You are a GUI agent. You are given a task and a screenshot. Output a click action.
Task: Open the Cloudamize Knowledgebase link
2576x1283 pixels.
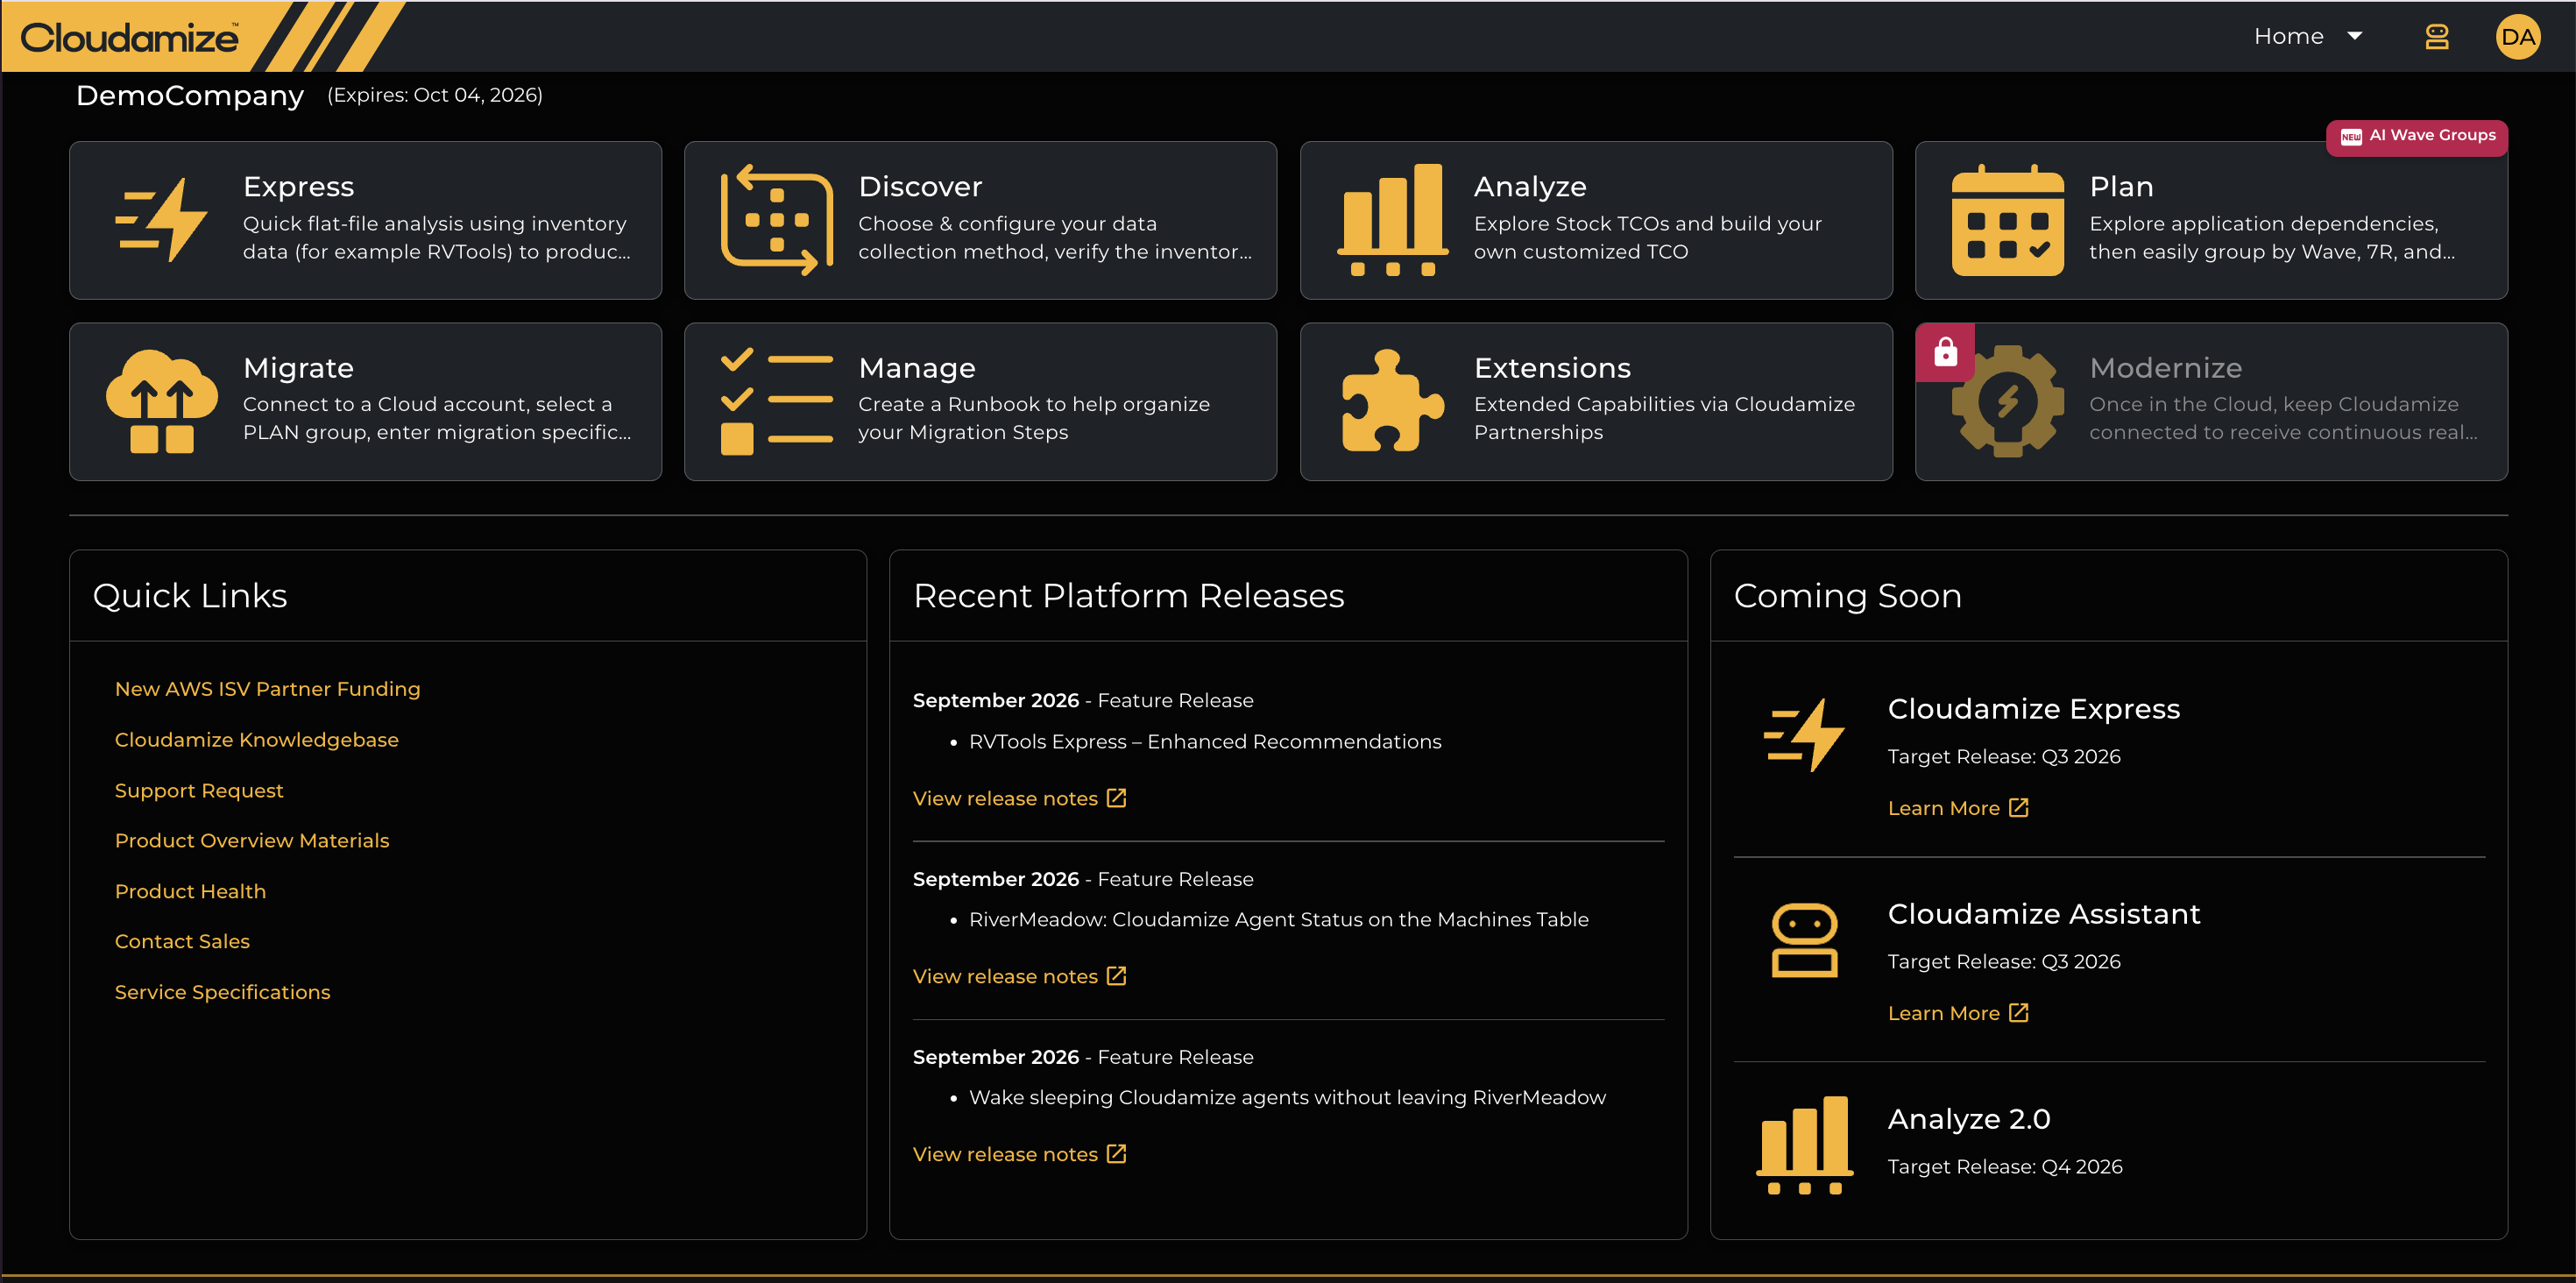coord(256,740)
